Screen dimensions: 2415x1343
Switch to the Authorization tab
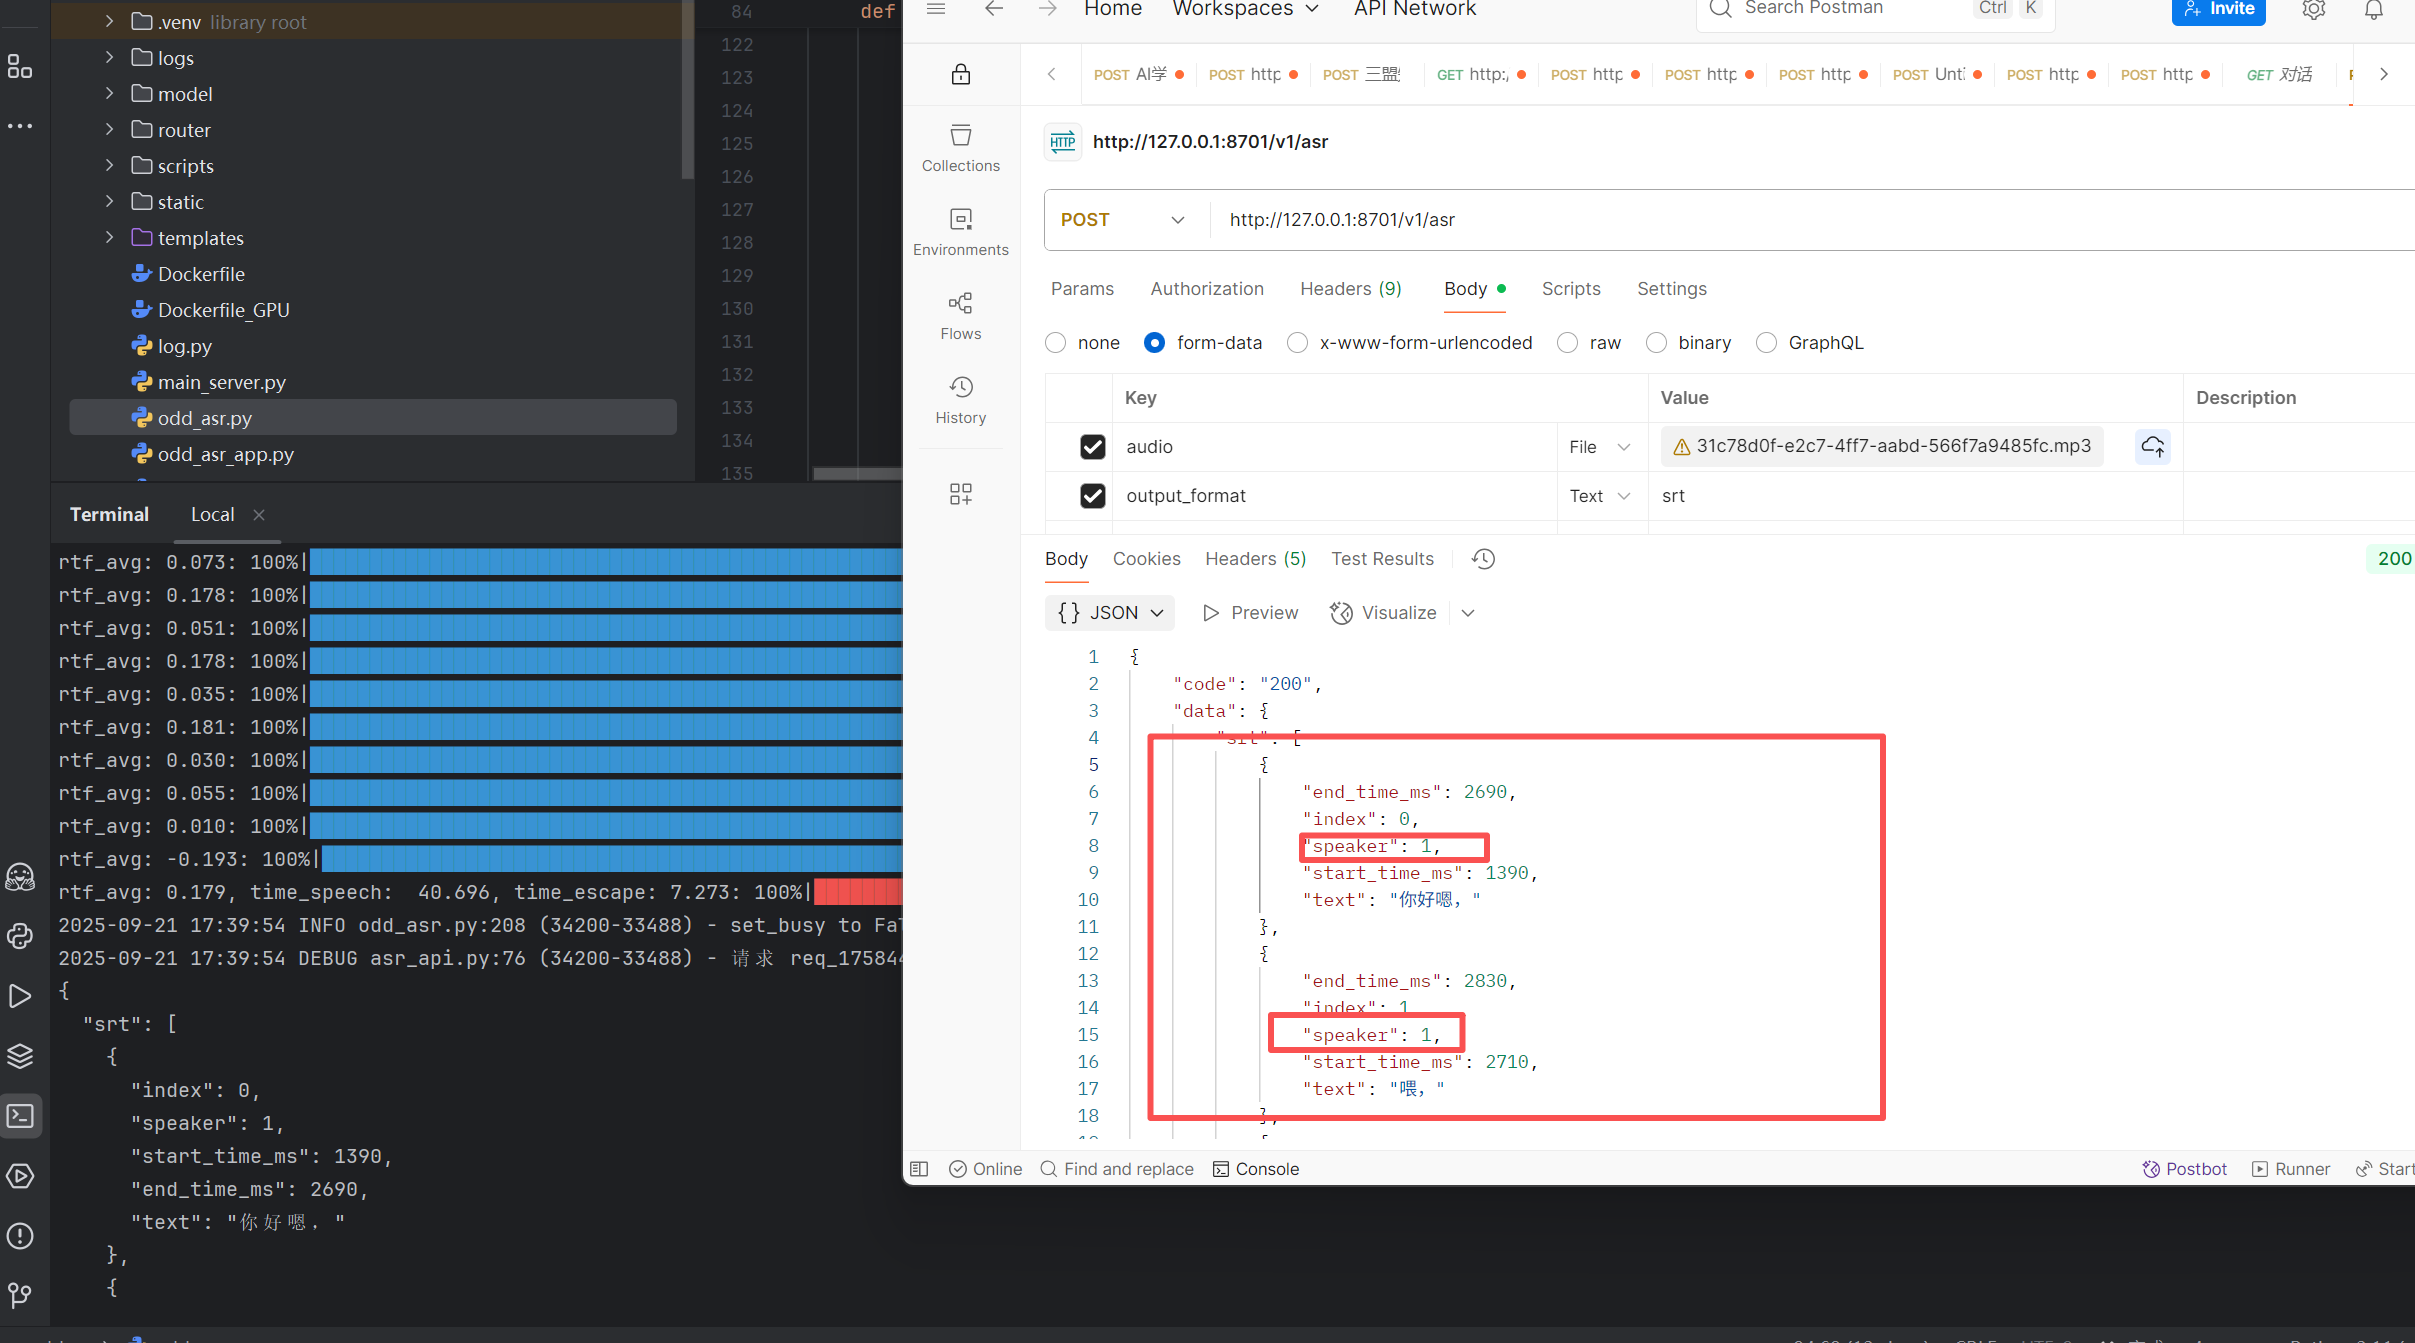1206,289
